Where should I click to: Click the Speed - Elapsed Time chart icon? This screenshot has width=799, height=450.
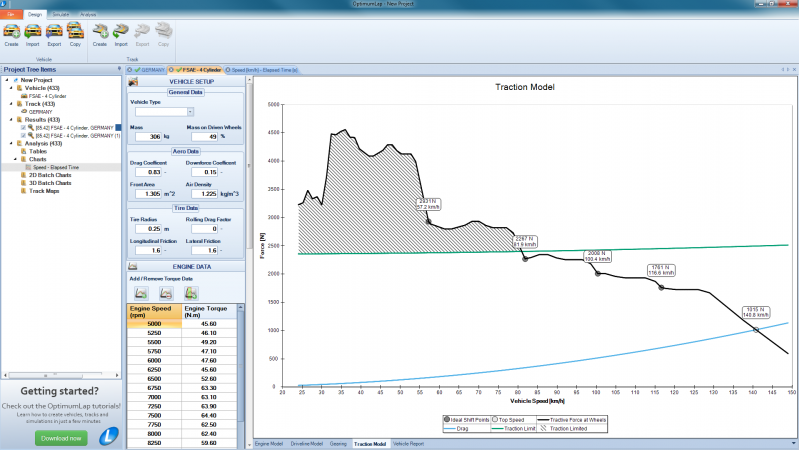29,167
